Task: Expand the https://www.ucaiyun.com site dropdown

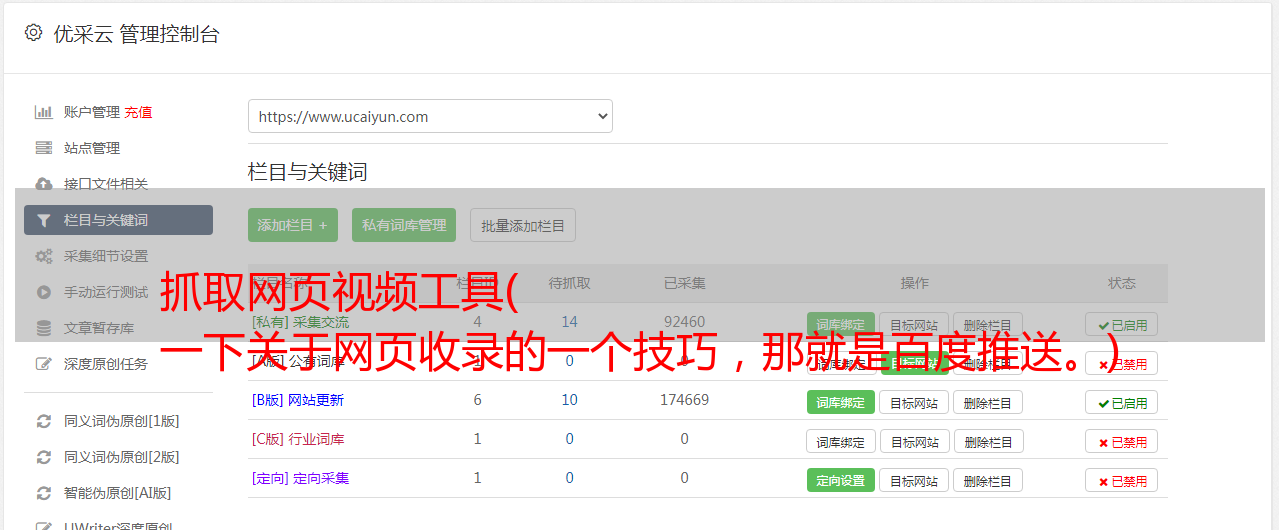Action: (430, 116)
